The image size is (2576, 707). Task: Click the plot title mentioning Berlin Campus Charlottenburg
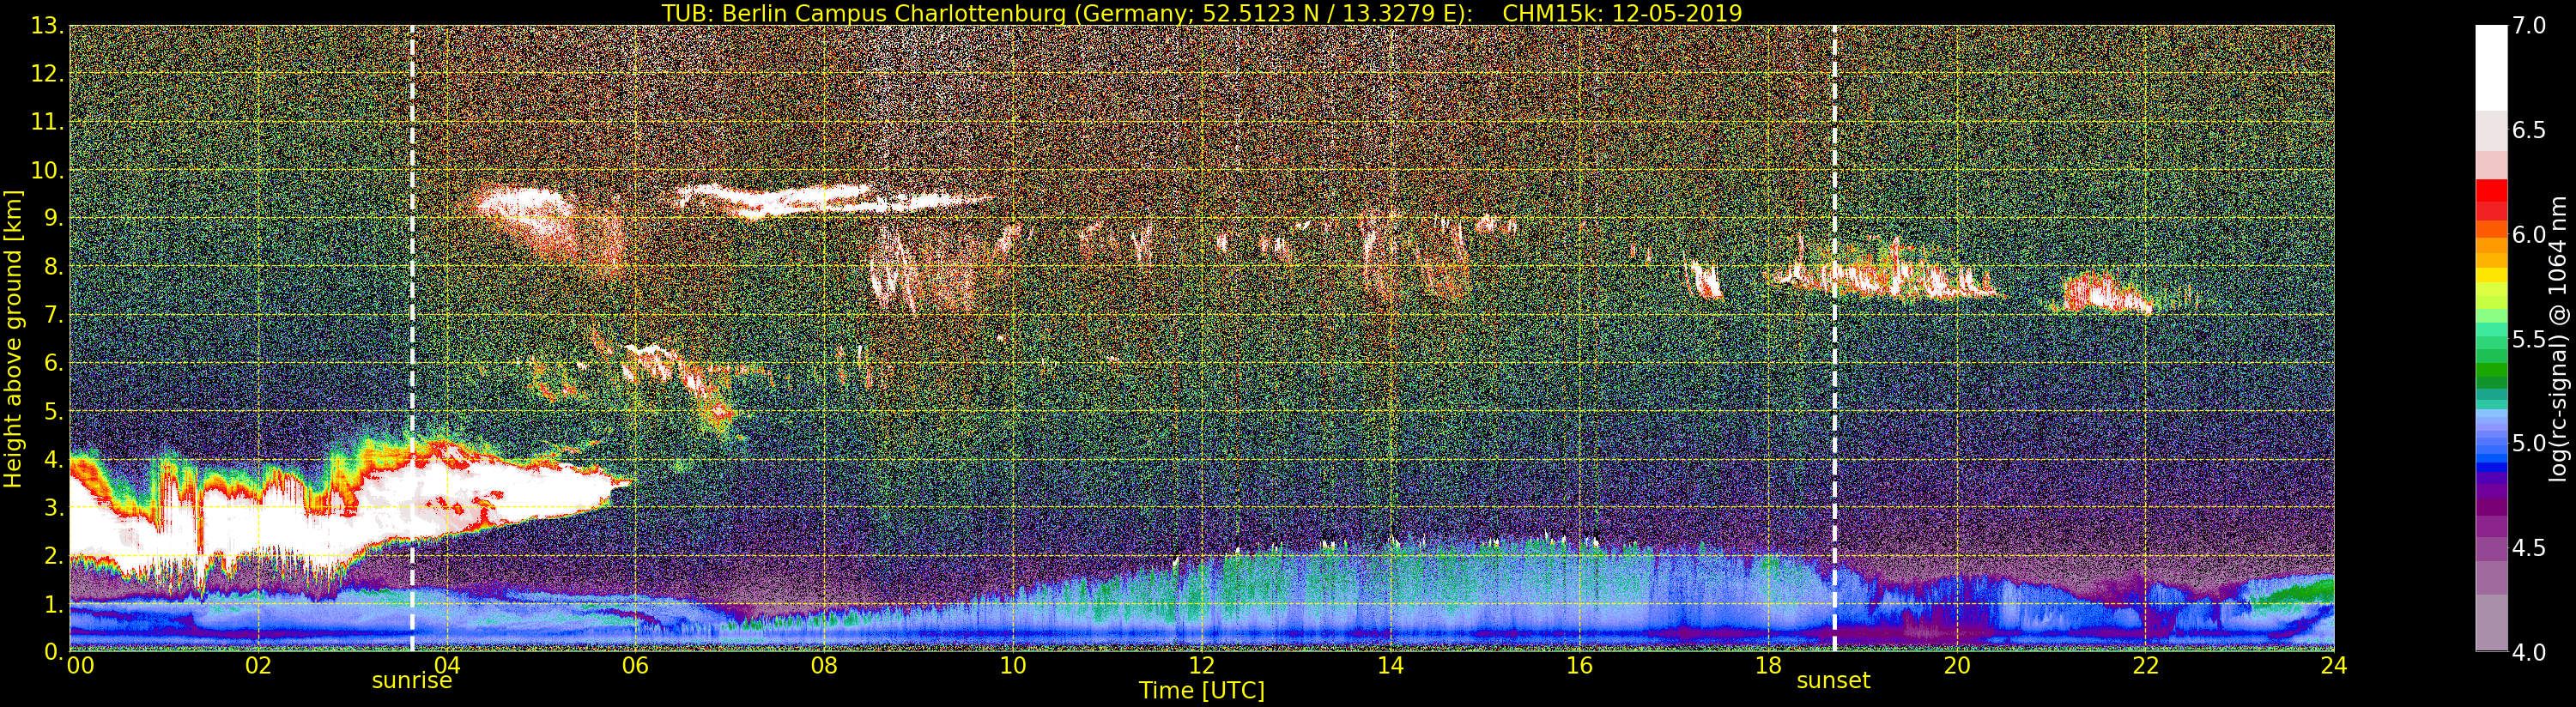pos(1202,13)
